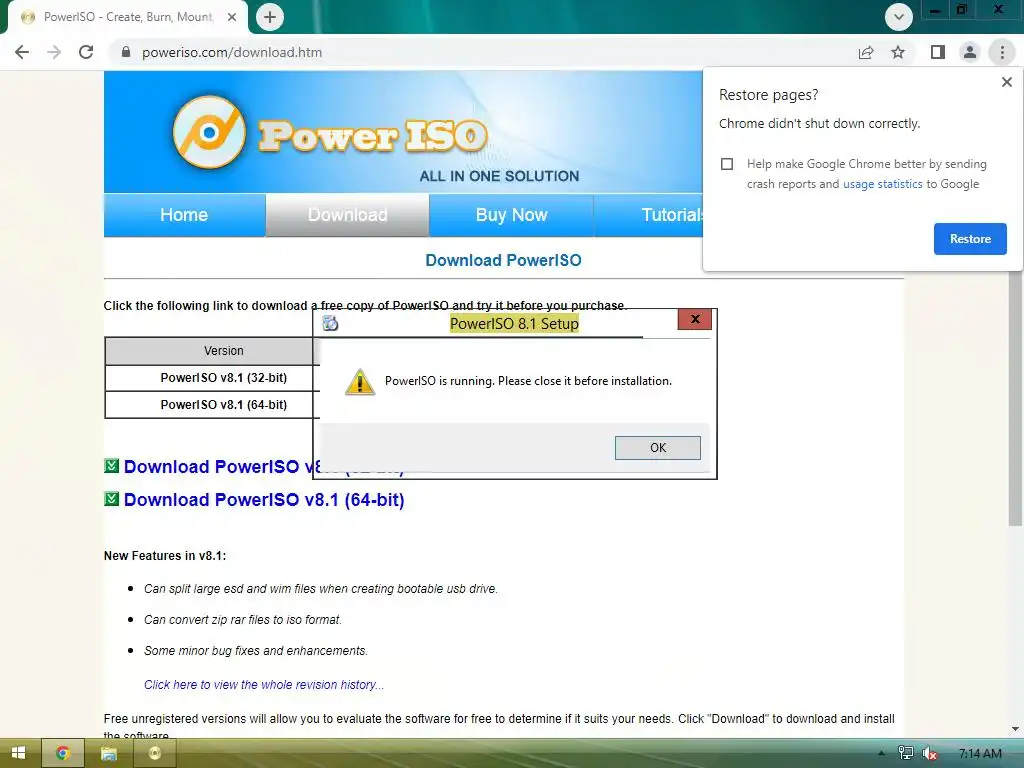Click the Version table header
The height and width of the screenshot is (768, 1024).
212,351
